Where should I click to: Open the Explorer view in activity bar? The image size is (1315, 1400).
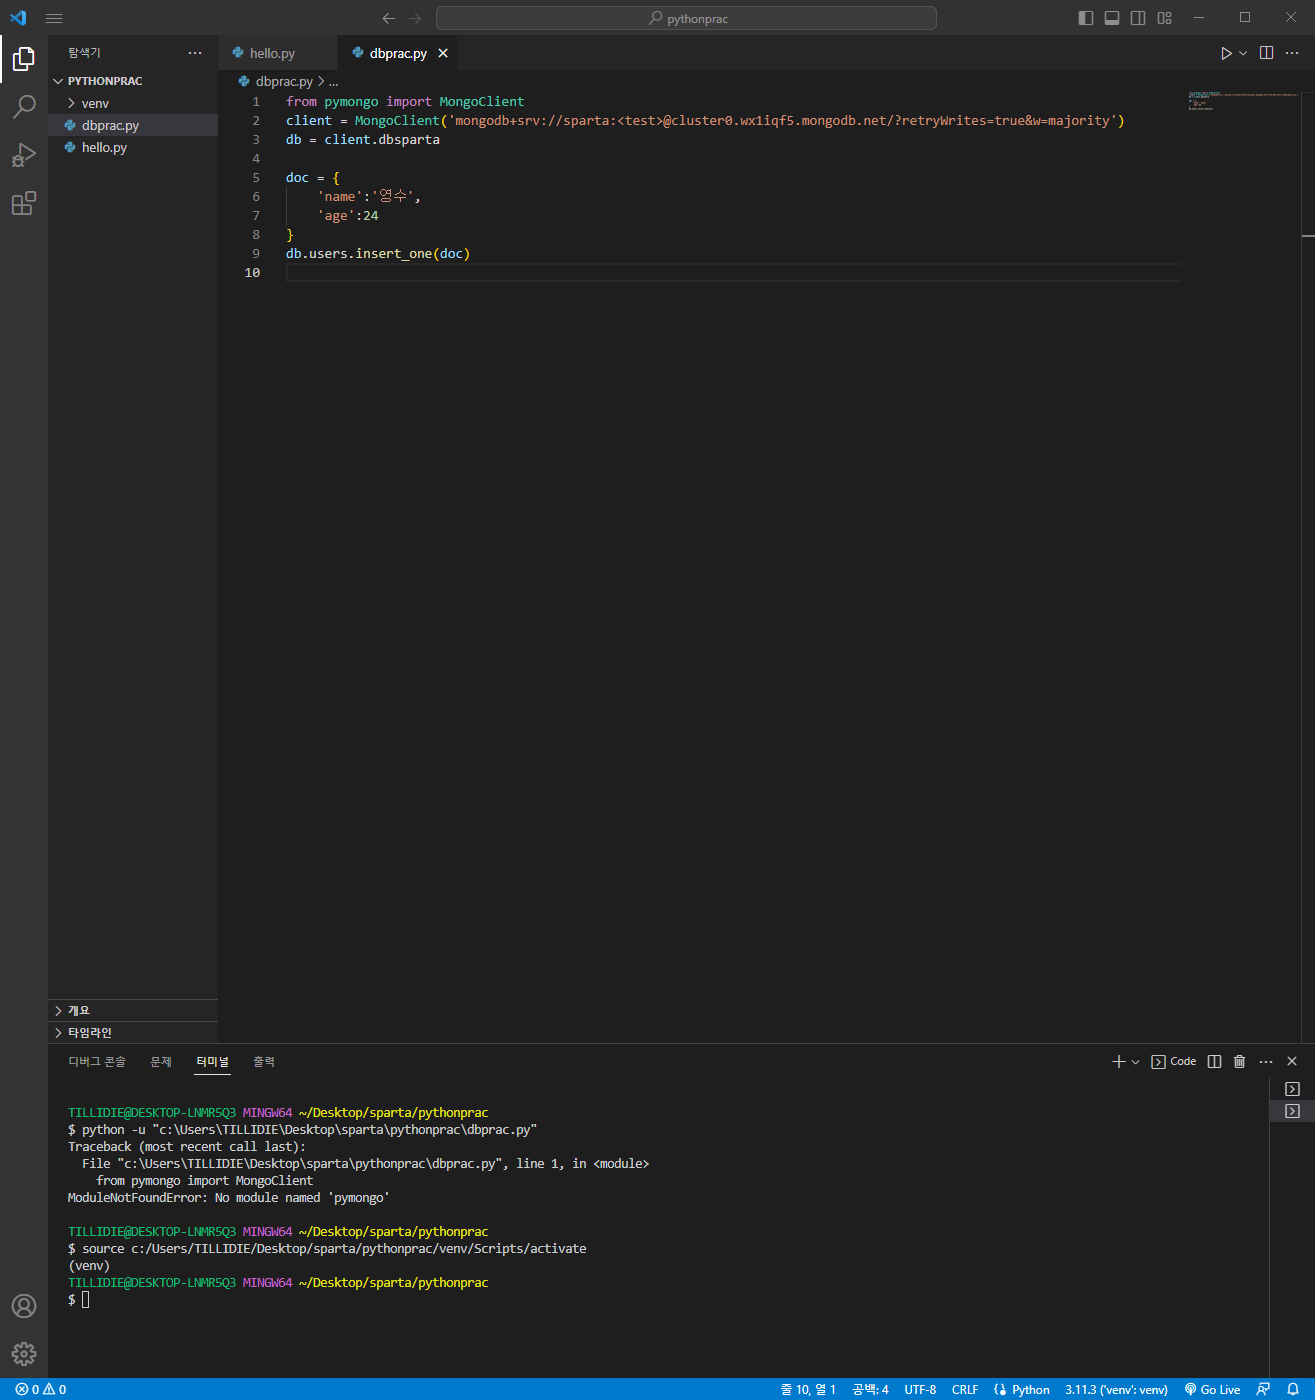click(24, 59)
